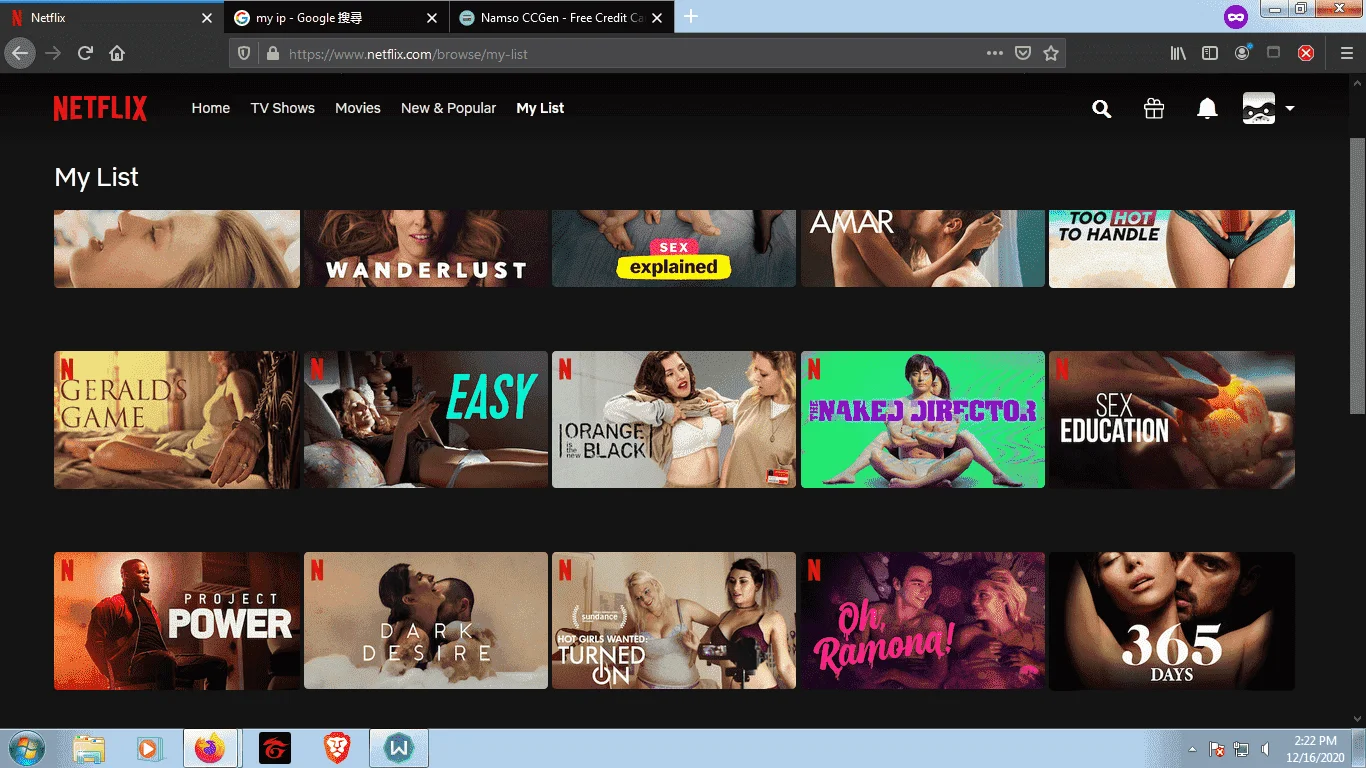Open the Project Power card
The image size is (1366, 768).
(x=177, y=621)
